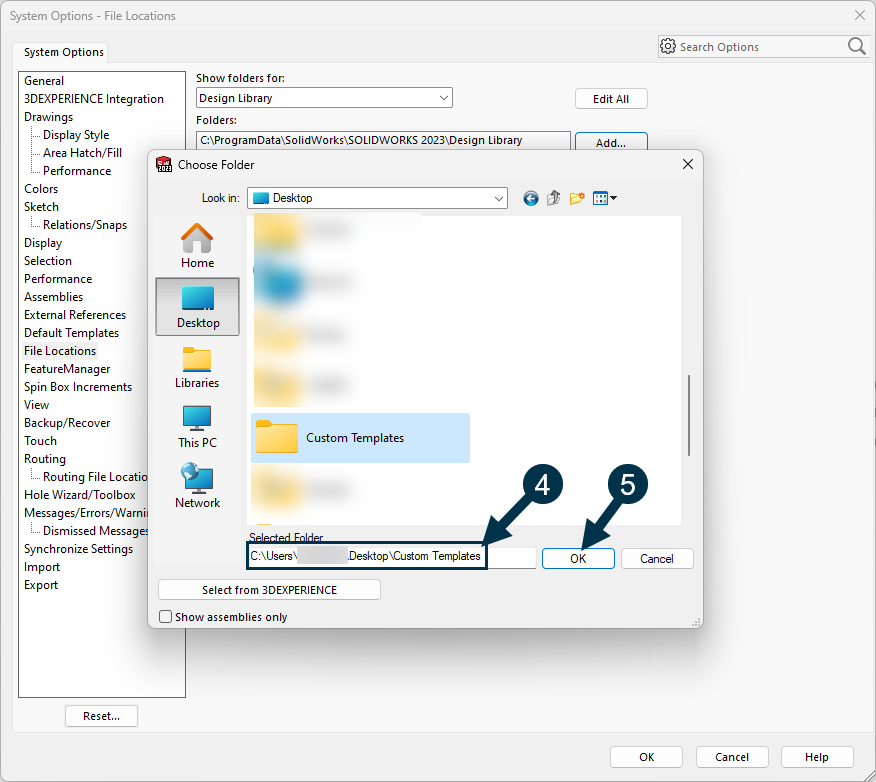Select Performance under Drawings
Viewport: 876px width, 782px height.
[x=77, y=171]
